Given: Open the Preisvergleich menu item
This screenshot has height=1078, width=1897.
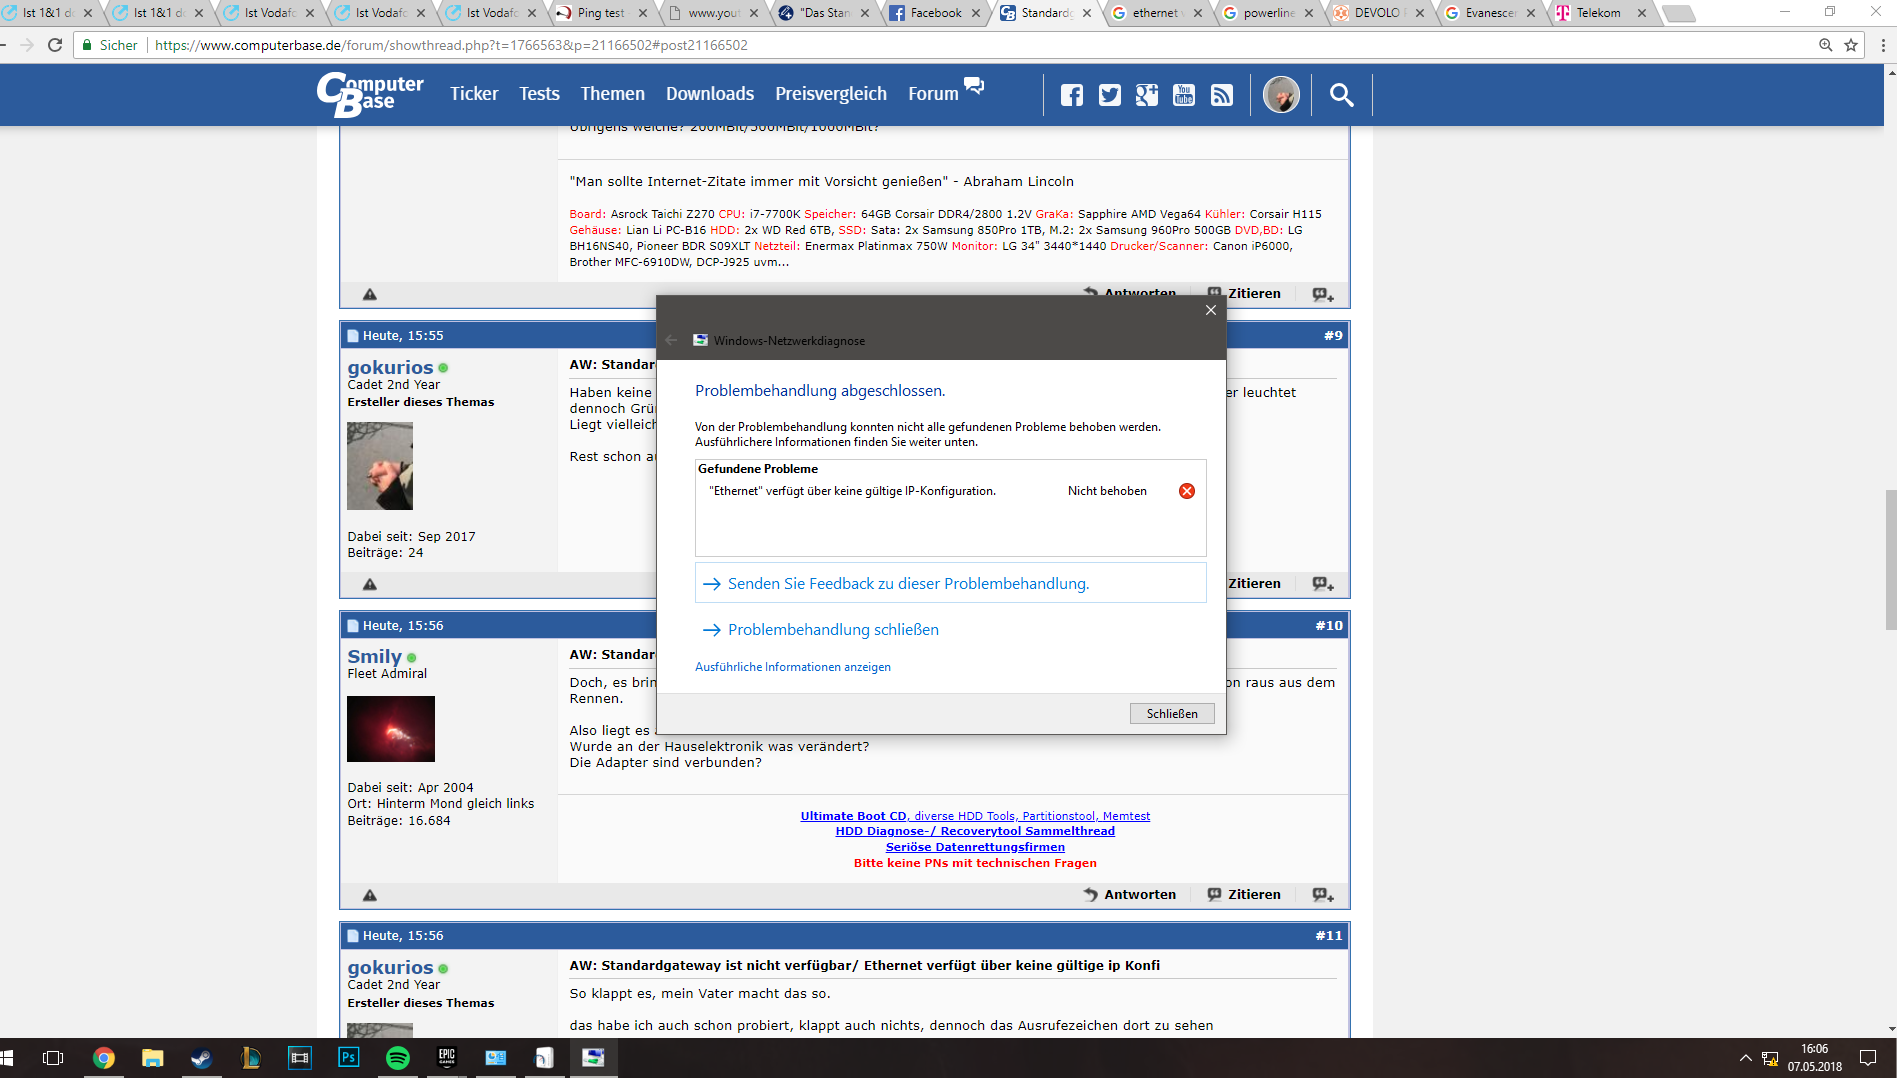Looking at the screenshot, I should (831, 94).
